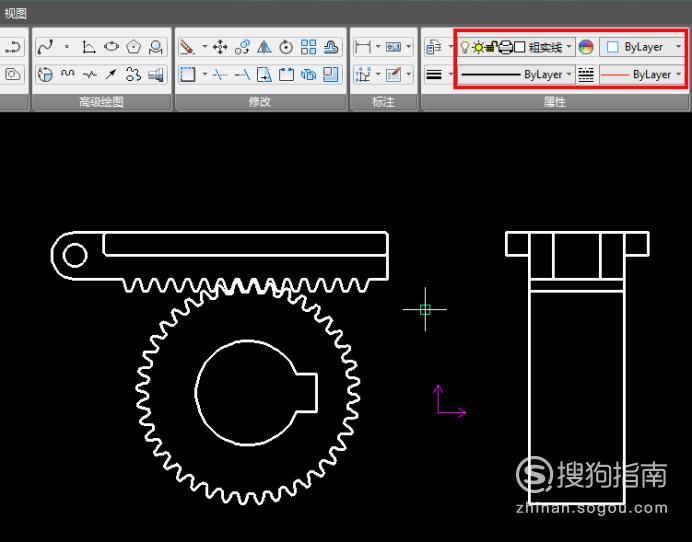Image resolution: width=692 pixels, height=542 pixels.
Task: Expand the stretch tool dropdown arrow
Action: (x=205, y=74)
